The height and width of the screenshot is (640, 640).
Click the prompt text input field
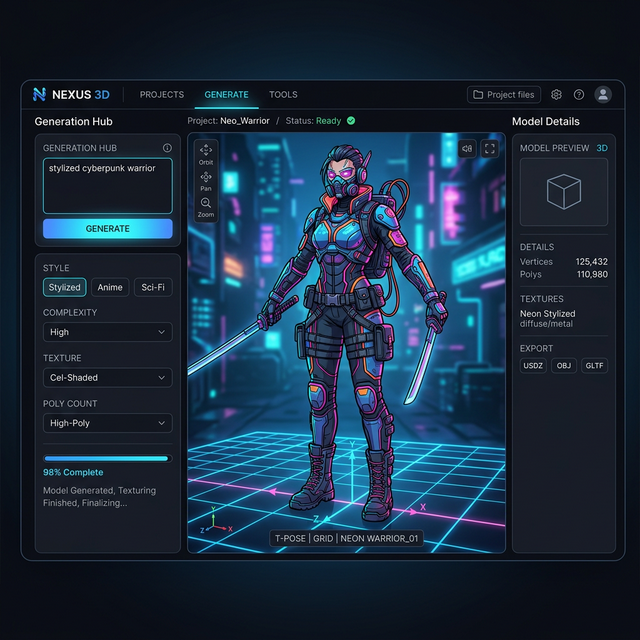coord(108,186)
